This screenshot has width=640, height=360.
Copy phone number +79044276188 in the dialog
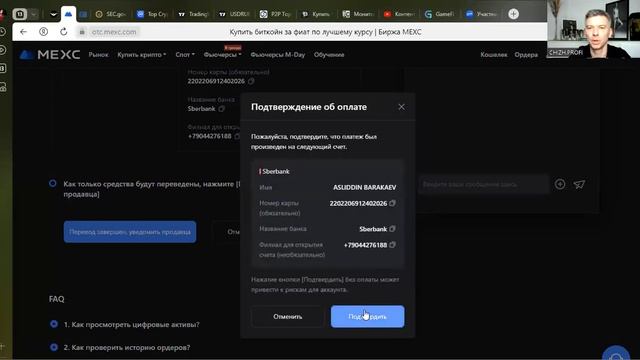[392, 244]
